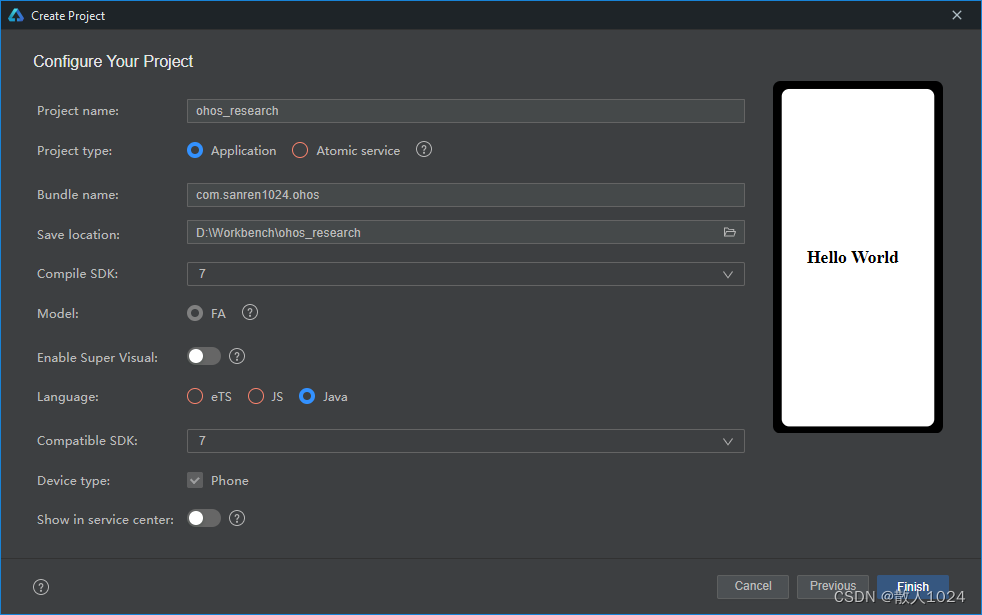Click the Bundle name input field
982x615 pixels.
pyautogui.click(x=465, y=195)
